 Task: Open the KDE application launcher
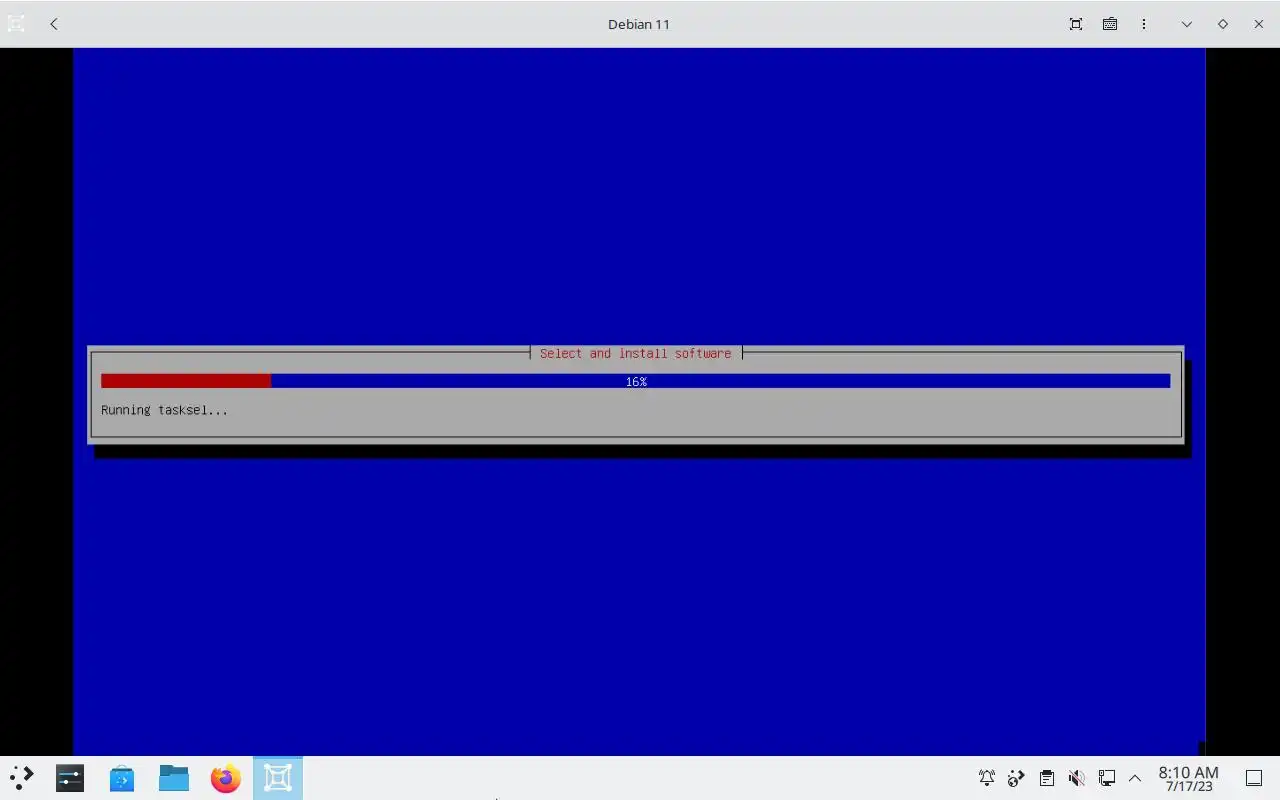[21, 778]
